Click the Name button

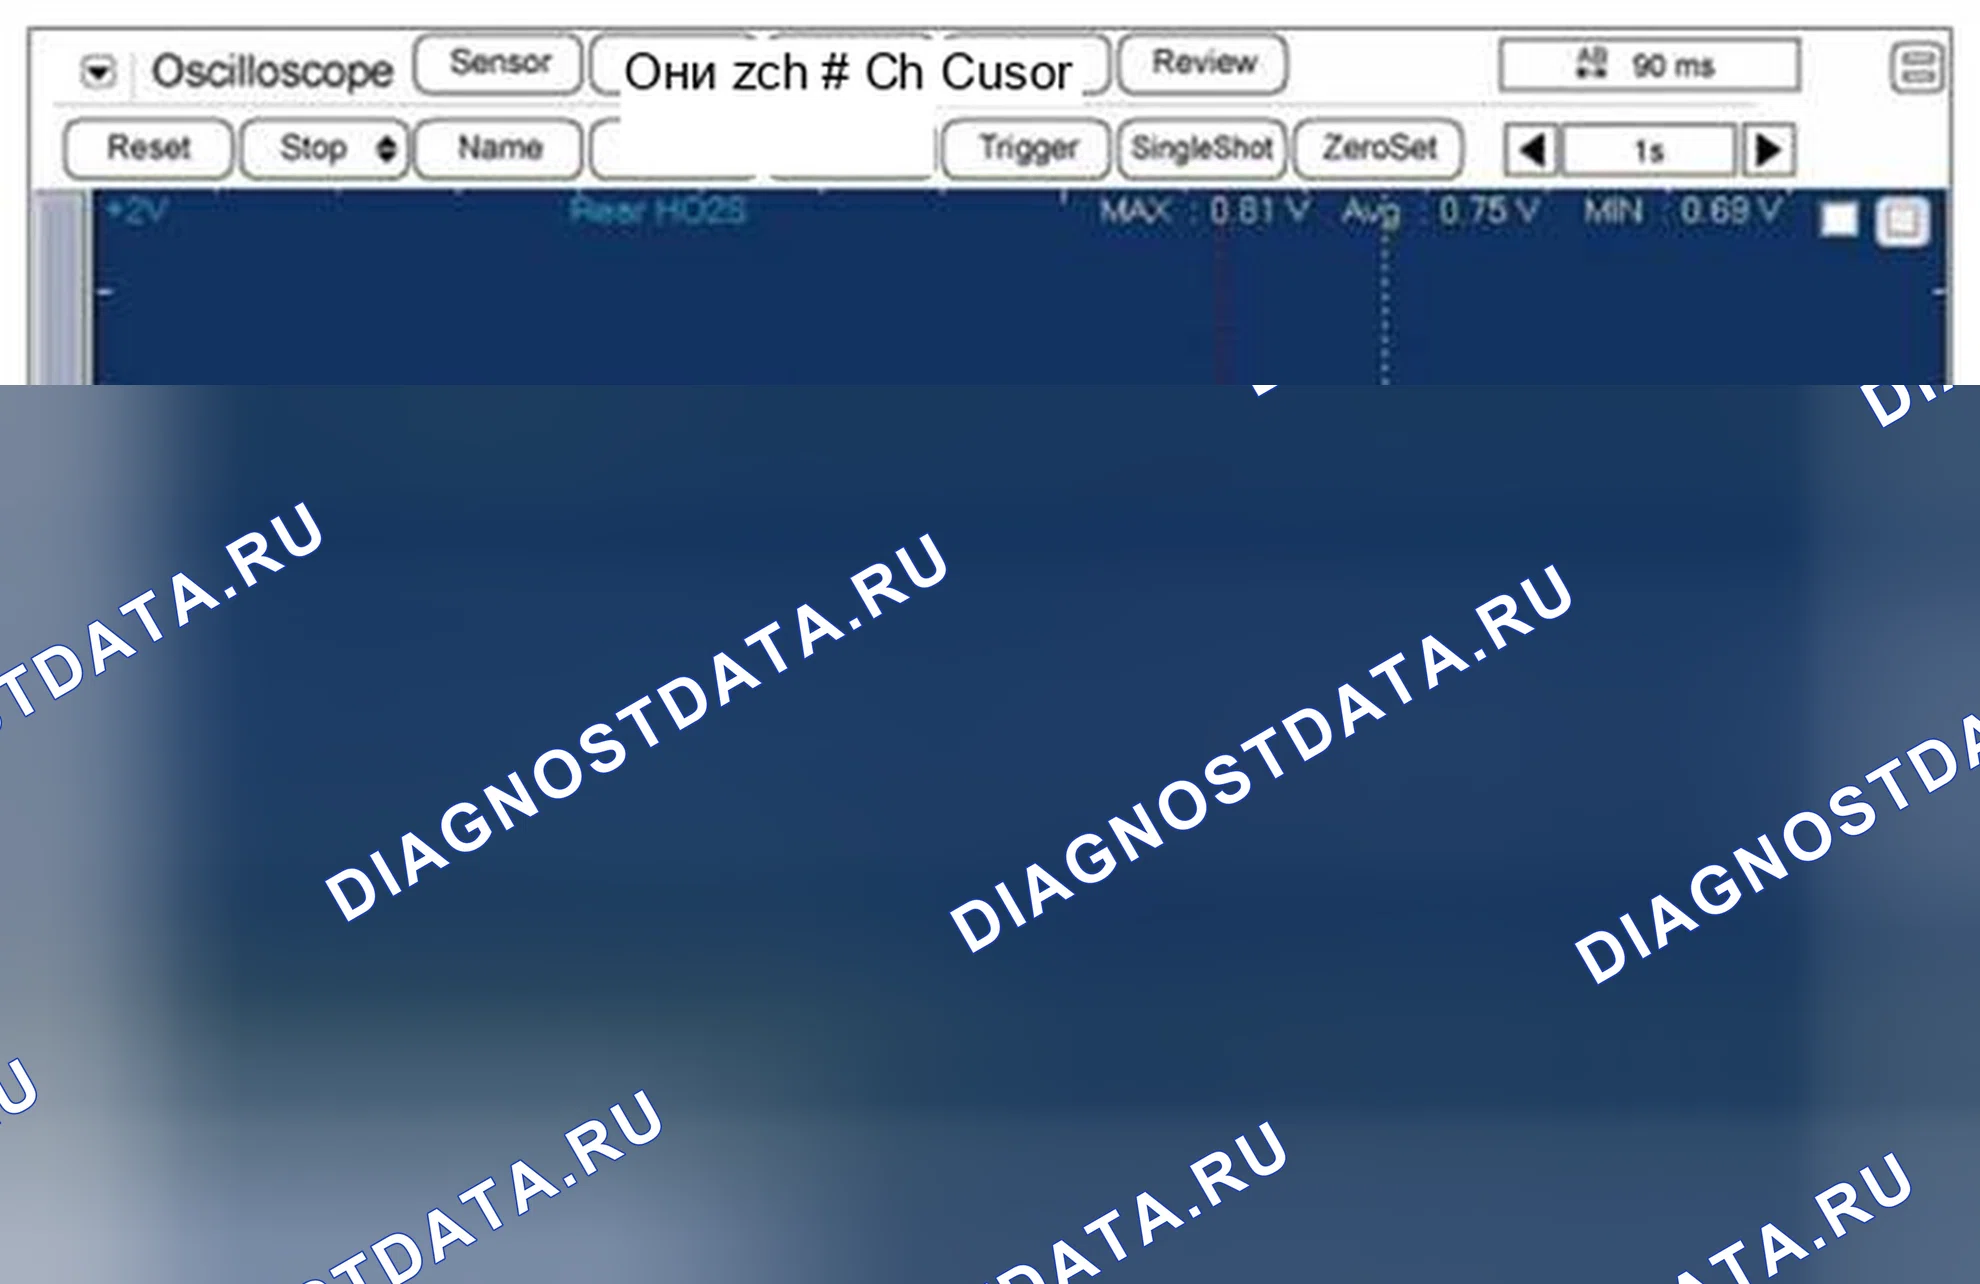click(499, 148)
